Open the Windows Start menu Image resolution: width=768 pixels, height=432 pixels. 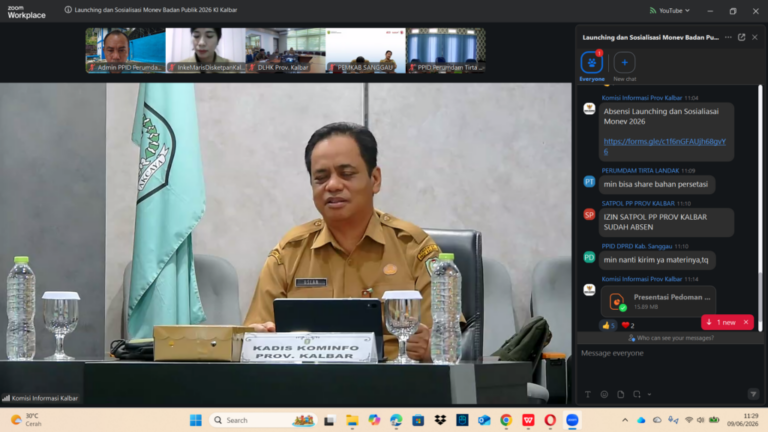tap(195, 420)
